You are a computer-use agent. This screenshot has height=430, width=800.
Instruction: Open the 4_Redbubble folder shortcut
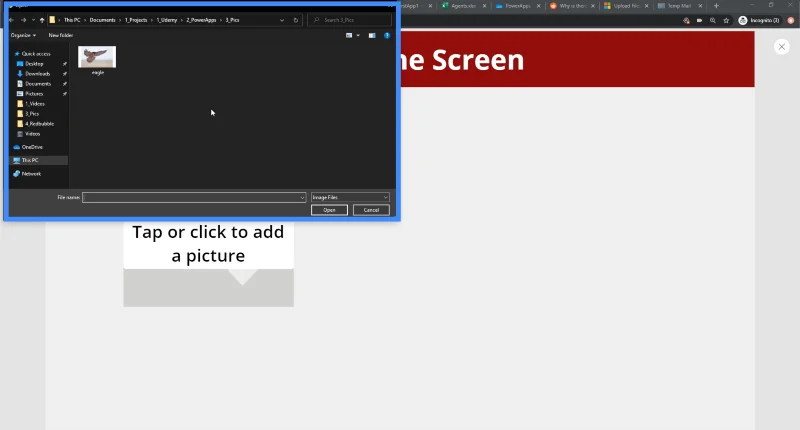(x=39, y=123)
